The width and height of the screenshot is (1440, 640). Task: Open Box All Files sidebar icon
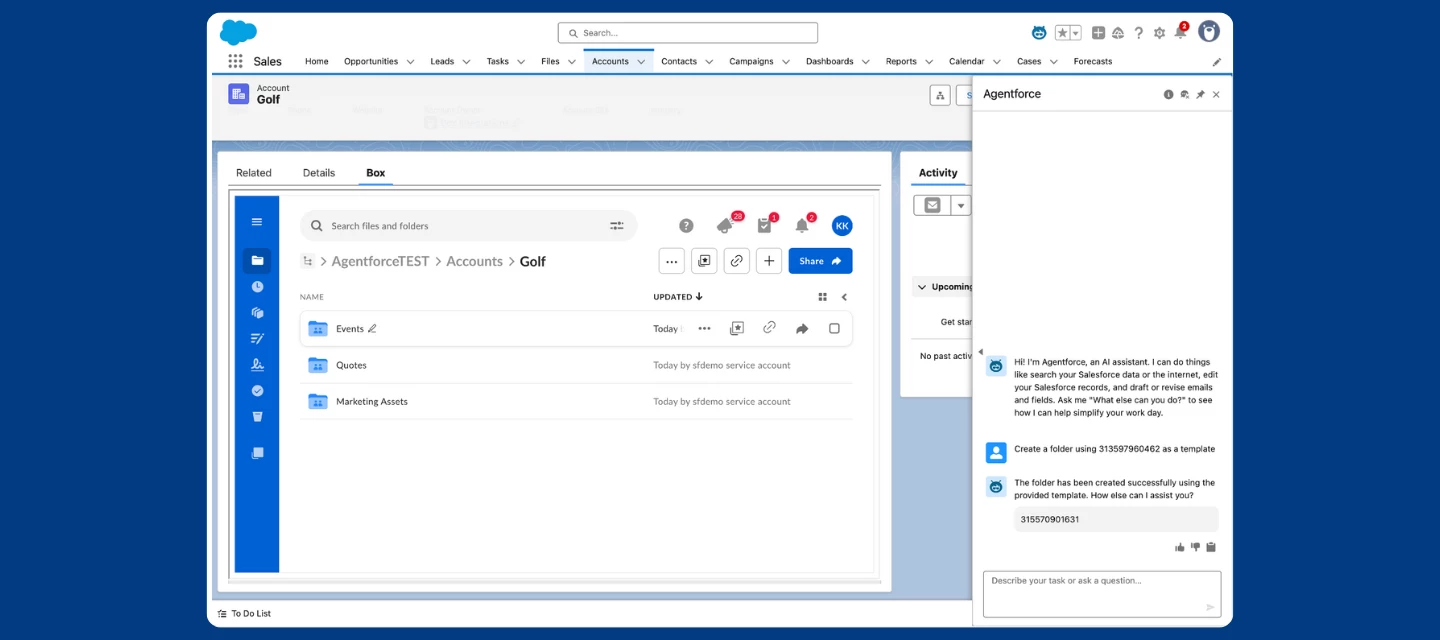coord(257,261)
